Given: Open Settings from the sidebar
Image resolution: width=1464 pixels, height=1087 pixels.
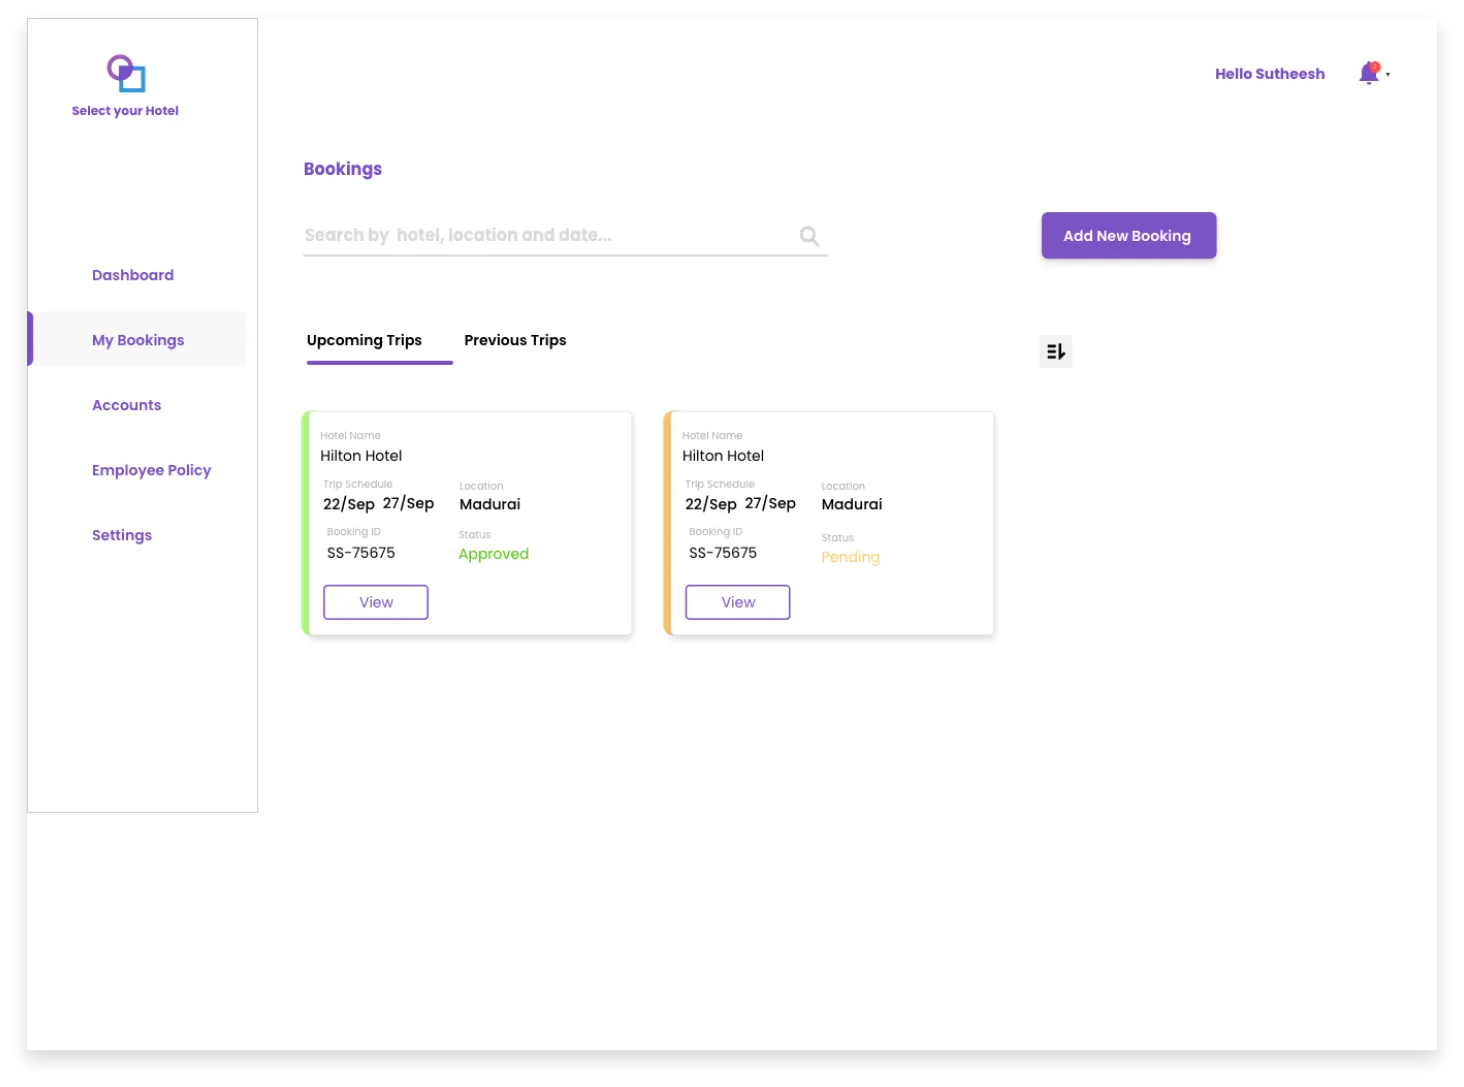Looking at the screenshot, I should tap(122, 535).
